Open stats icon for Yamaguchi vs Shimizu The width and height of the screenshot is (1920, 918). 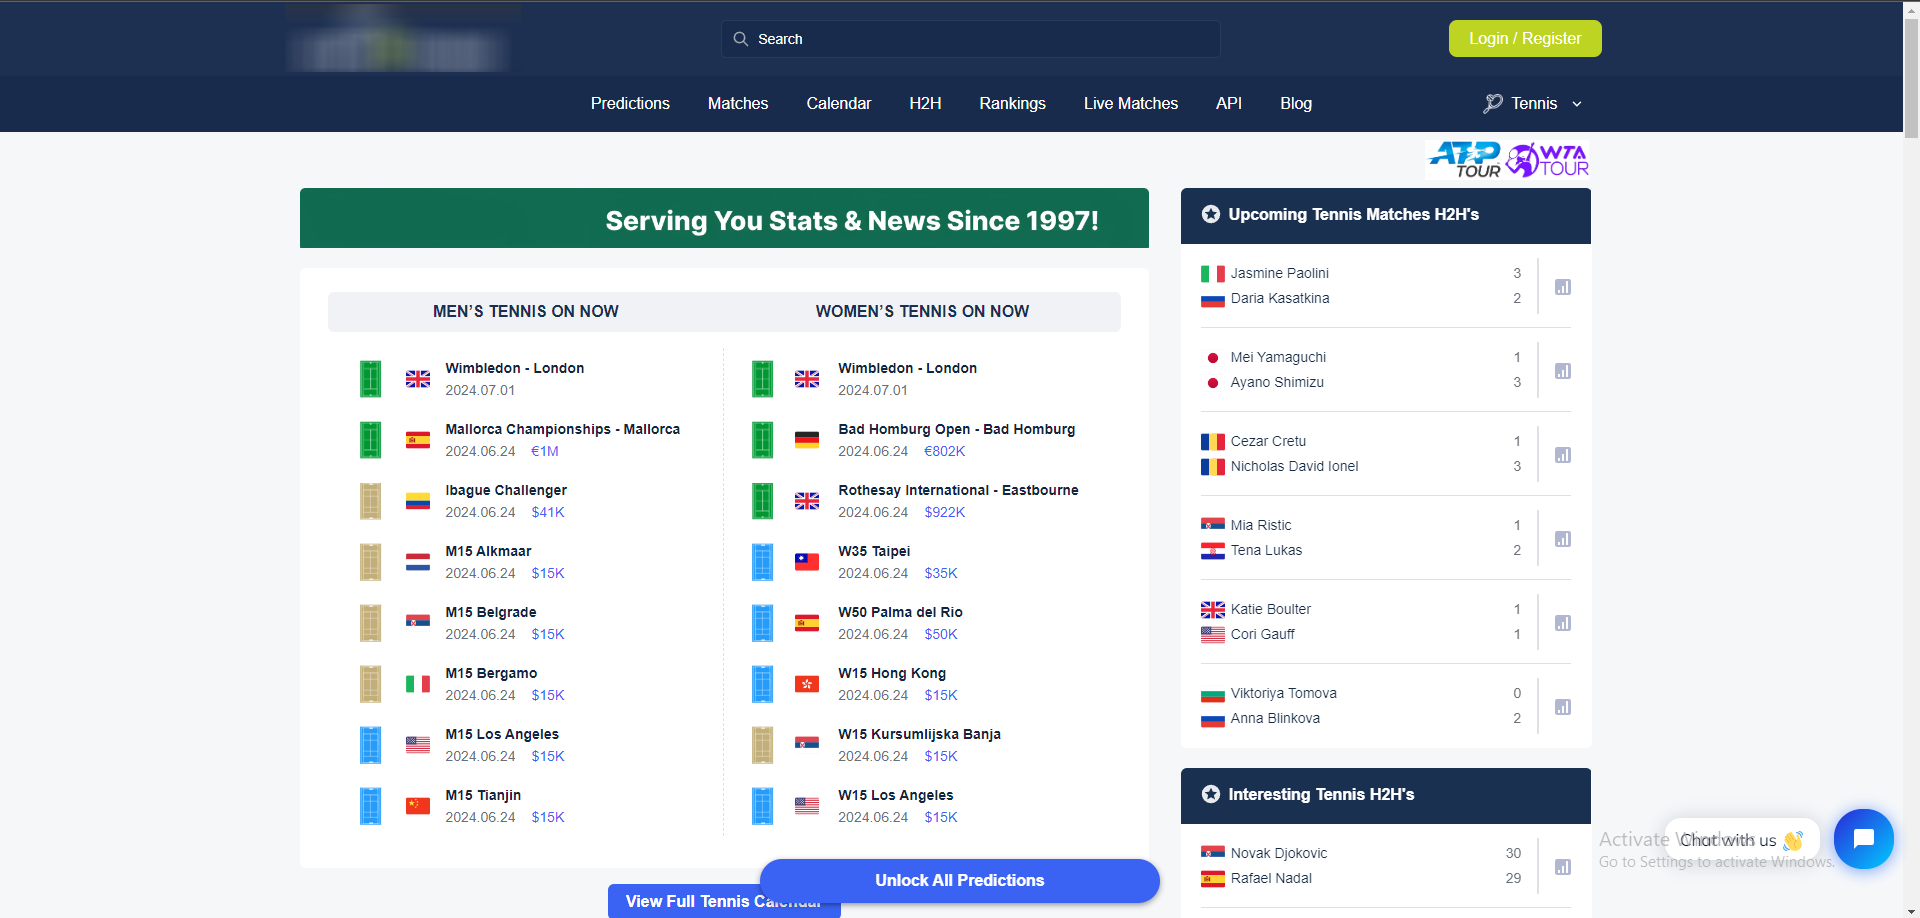[x=1563, y=371]
